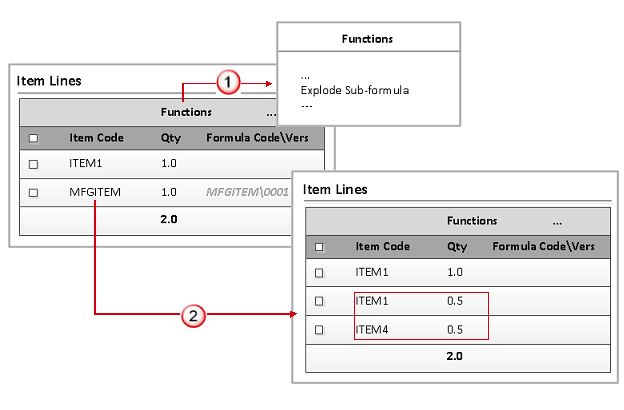Click the numbered callout circle 2
624x410 pixels.
coord(195,315)
